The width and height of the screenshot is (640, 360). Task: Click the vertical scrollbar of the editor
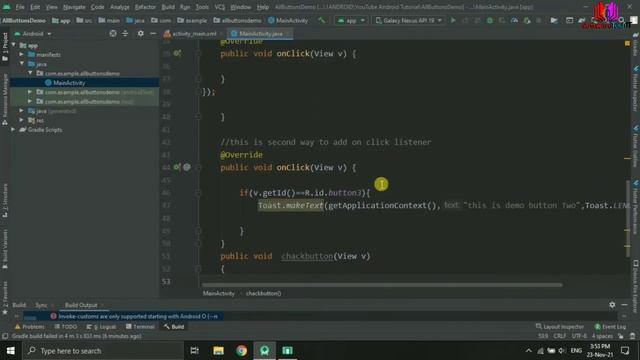[627, 218]
